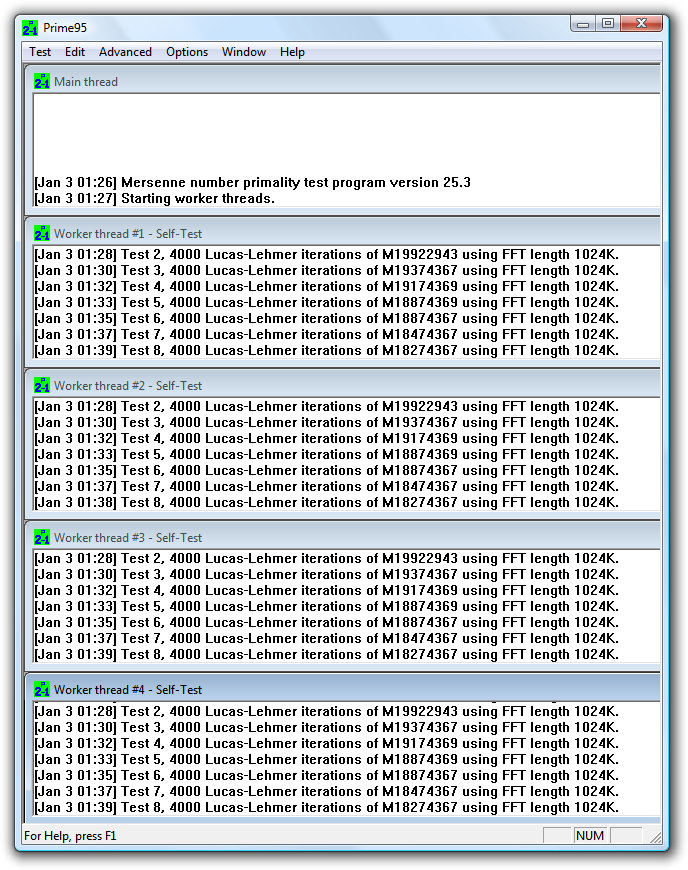Open the Window menu

244,52
